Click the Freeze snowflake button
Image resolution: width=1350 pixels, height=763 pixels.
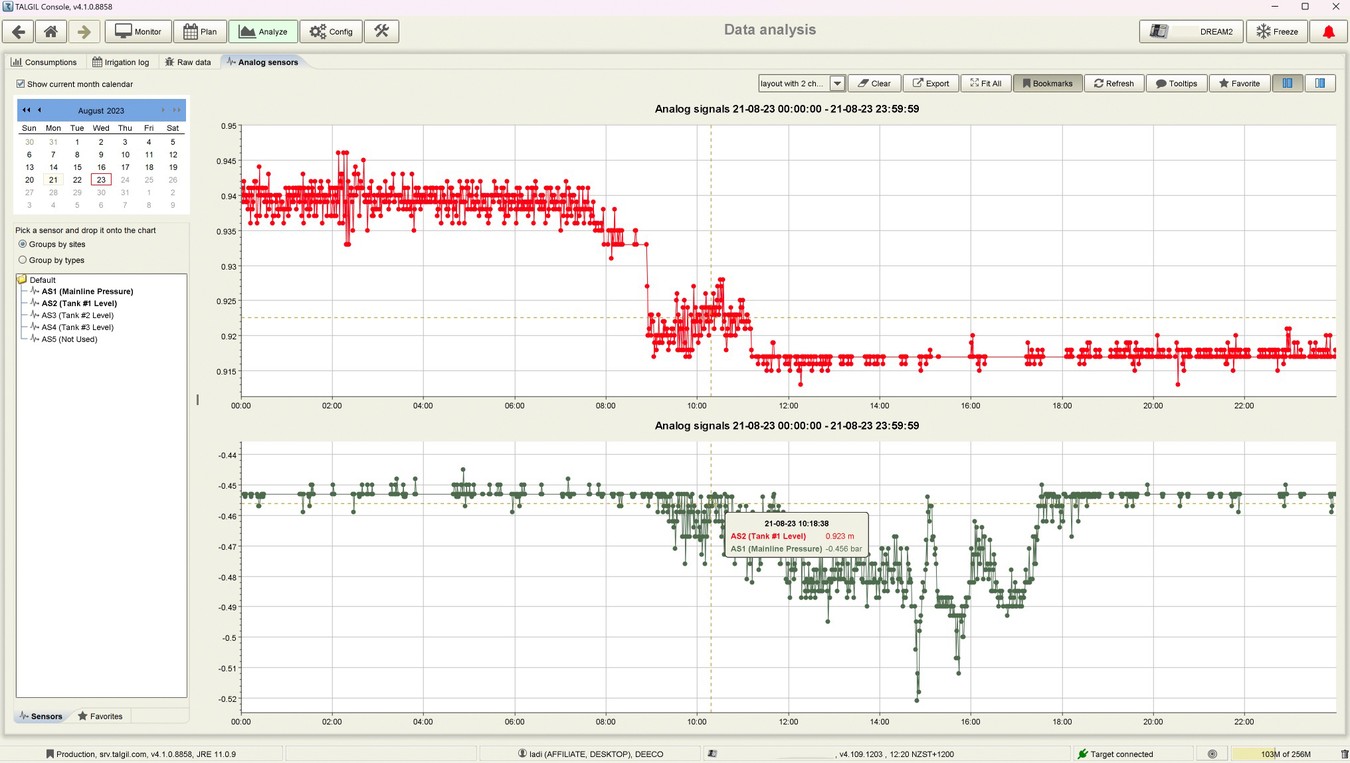click(x=1277, y=31)
